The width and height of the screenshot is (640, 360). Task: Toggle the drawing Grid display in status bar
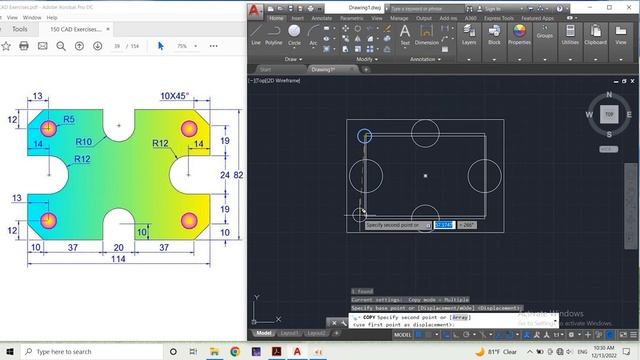pos(419,335)
